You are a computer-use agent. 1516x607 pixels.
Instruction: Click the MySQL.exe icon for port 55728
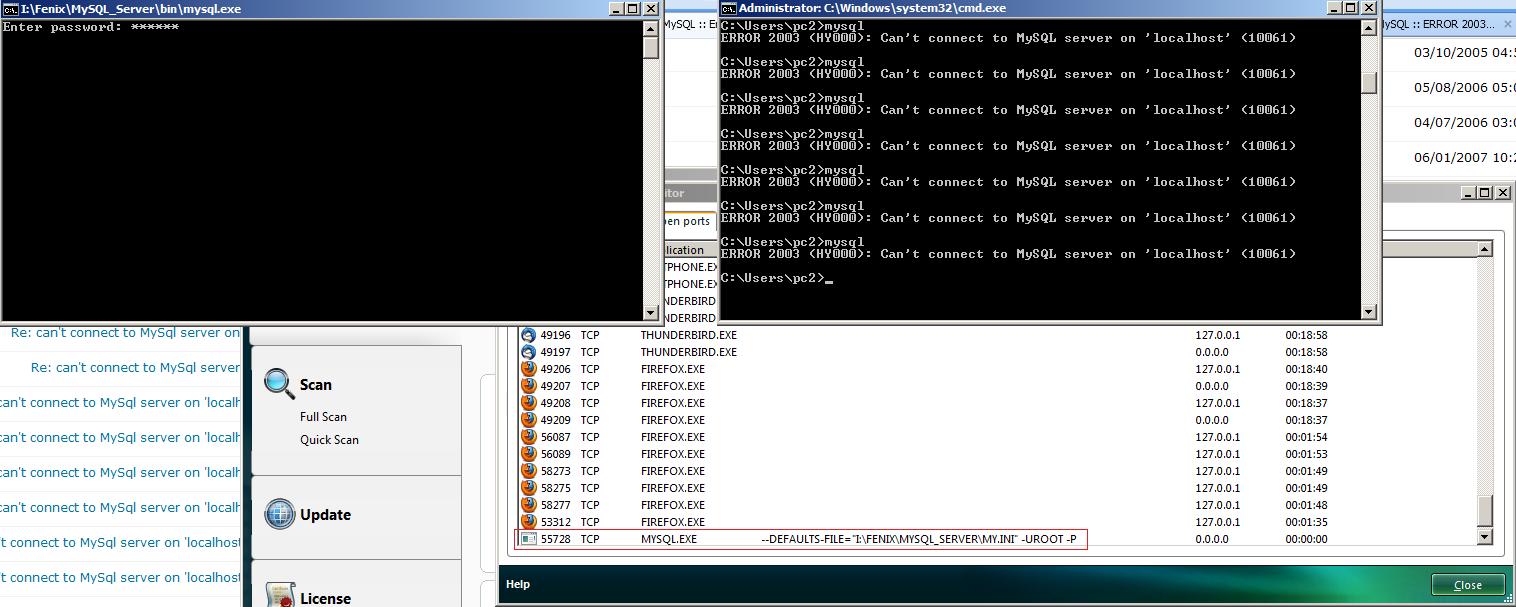click(528, 539)
